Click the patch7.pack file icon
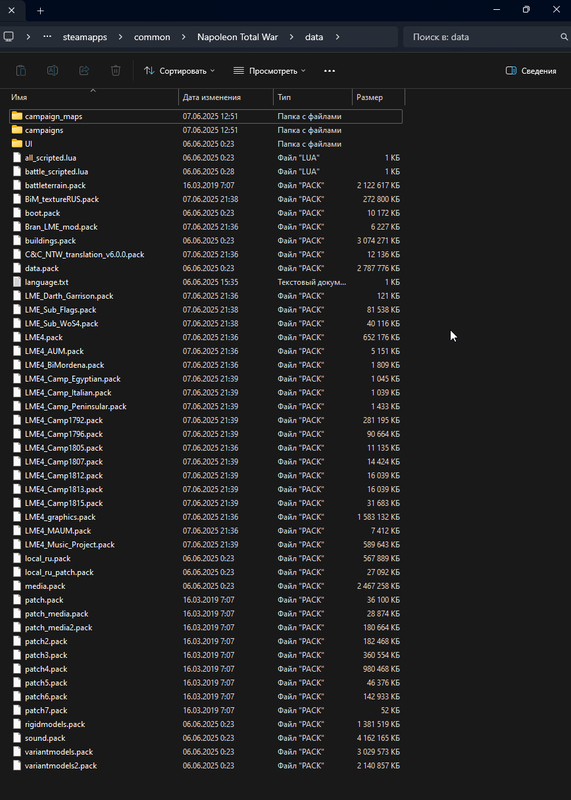 17,710
